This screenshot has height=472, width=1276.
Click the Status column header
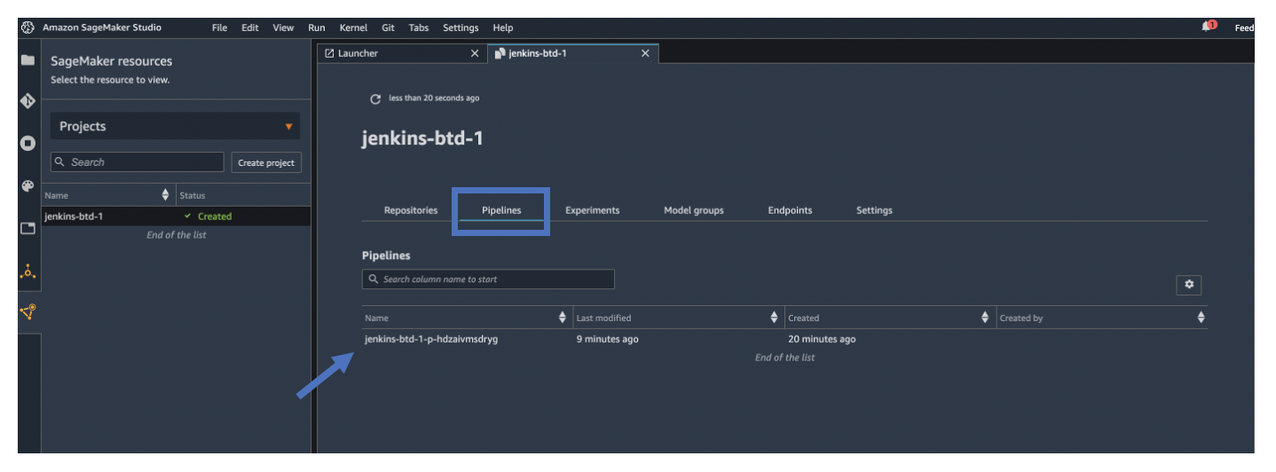(x=192, y=195)
